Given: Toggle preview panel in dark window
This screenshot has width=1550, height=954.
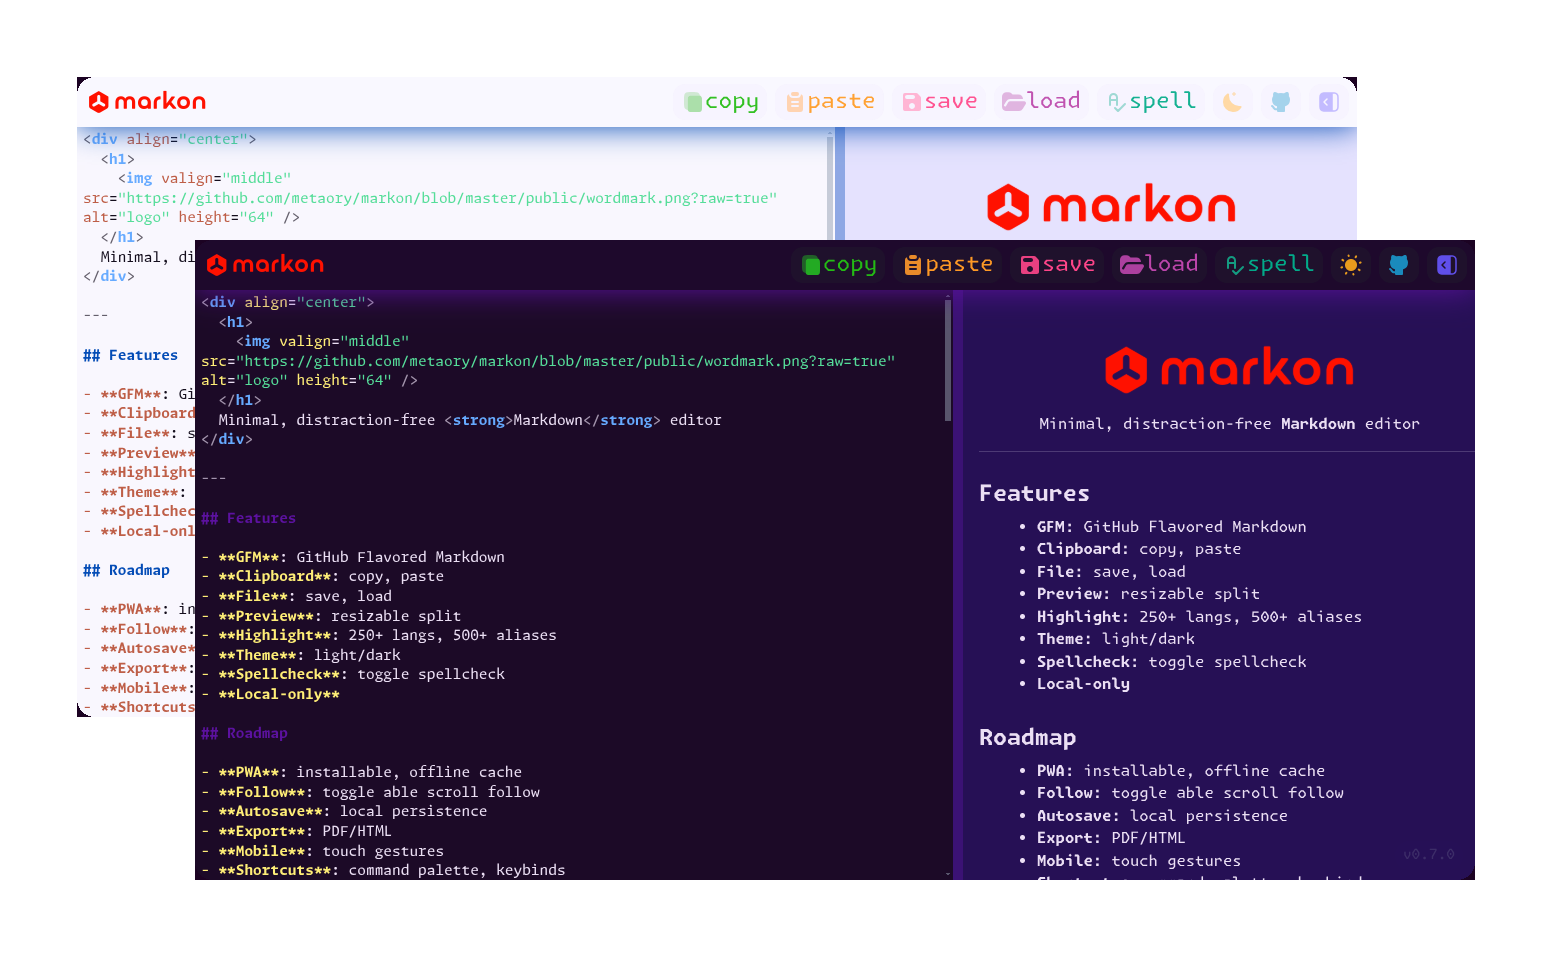Looking at the screenshot, I should coord(1447,265).
